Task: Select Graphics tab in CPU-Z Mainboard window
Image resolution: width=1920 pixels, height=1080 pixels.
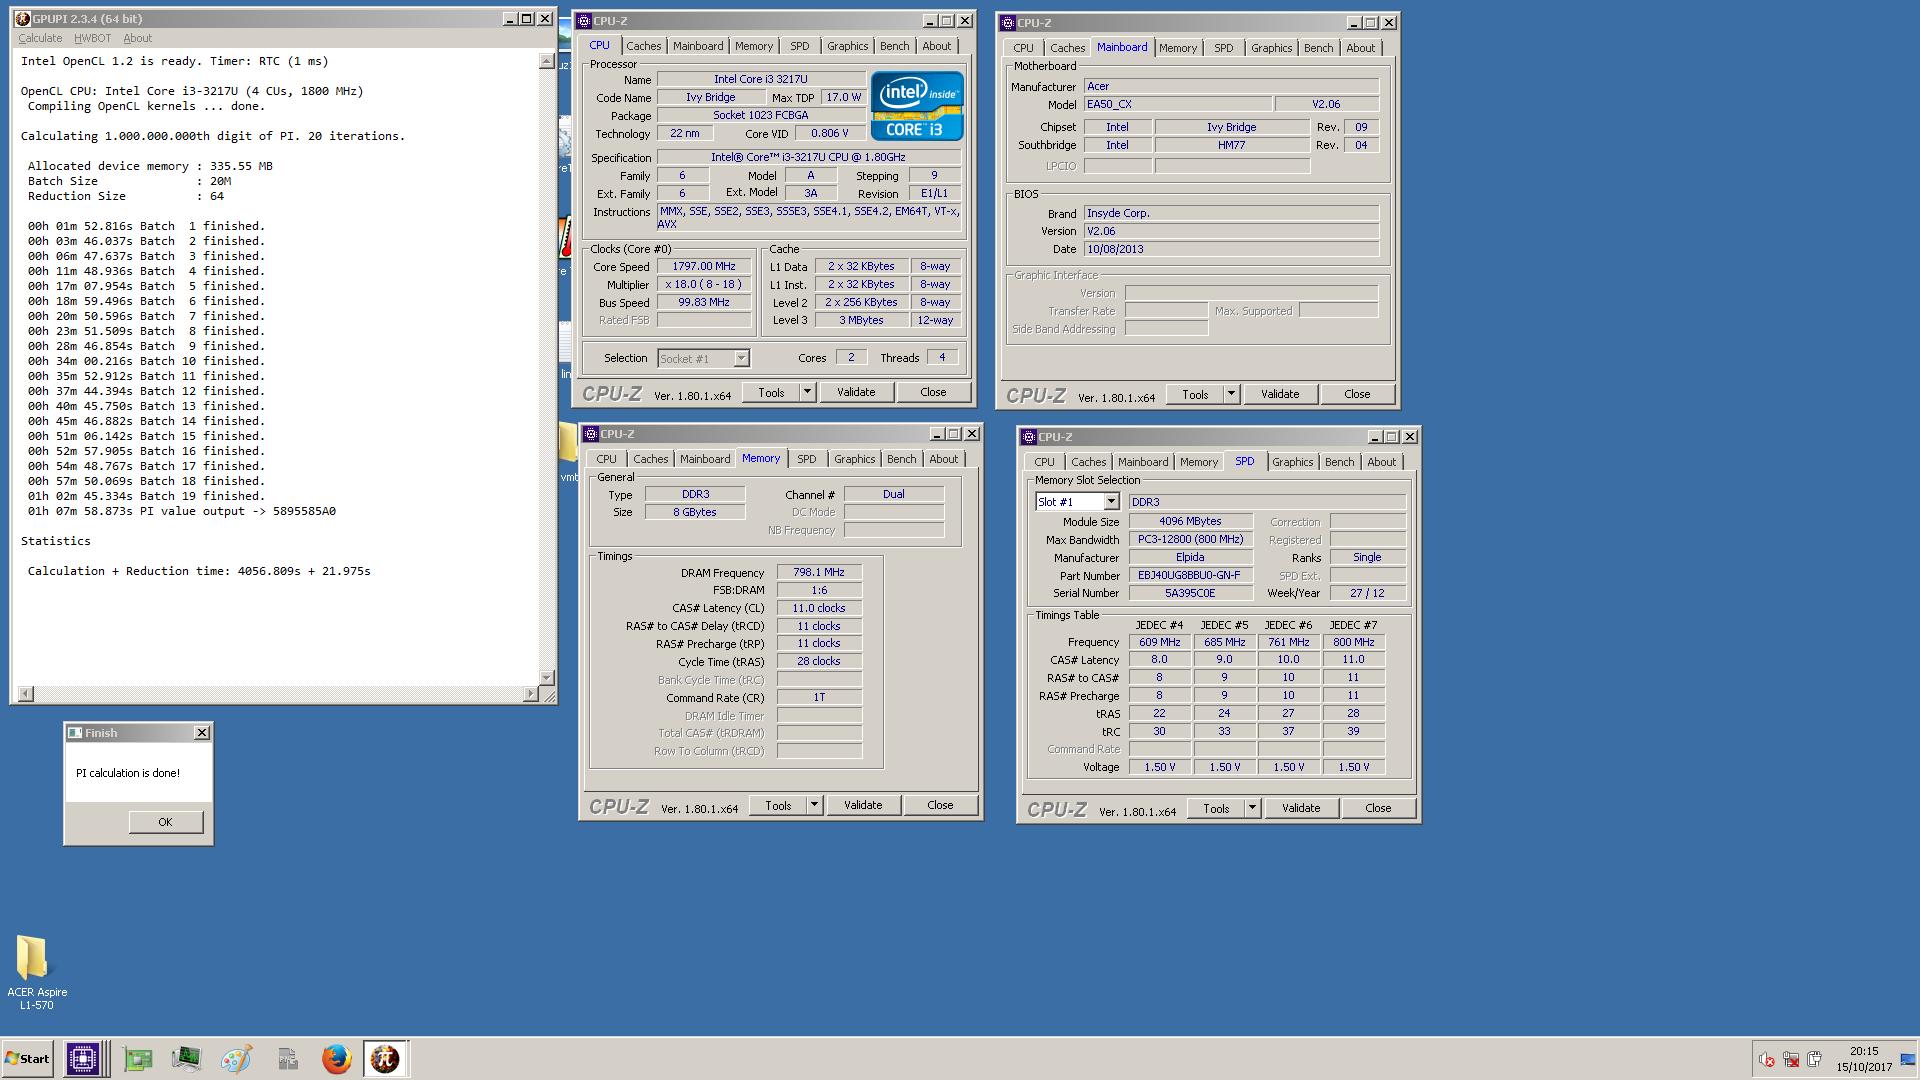Action: (1272, 48)
